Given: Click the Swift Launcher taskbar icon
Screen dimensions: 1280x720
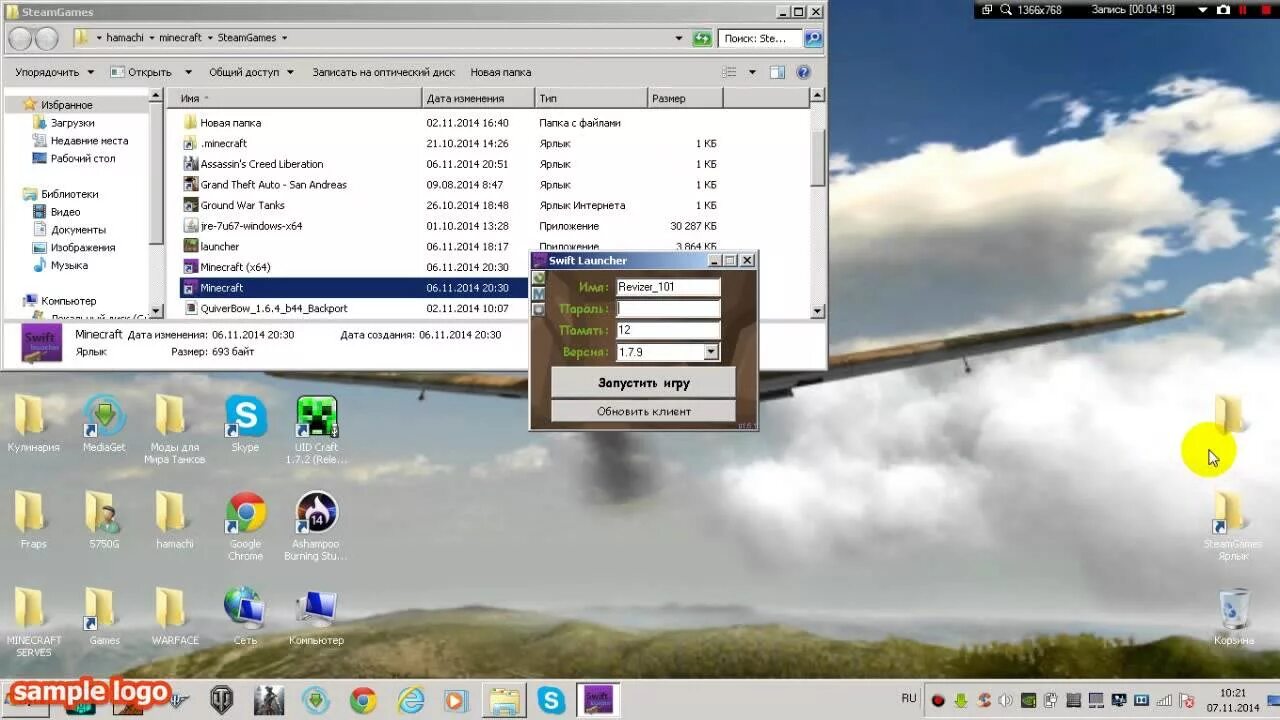Looking at the screenshot, I should 598,699.
